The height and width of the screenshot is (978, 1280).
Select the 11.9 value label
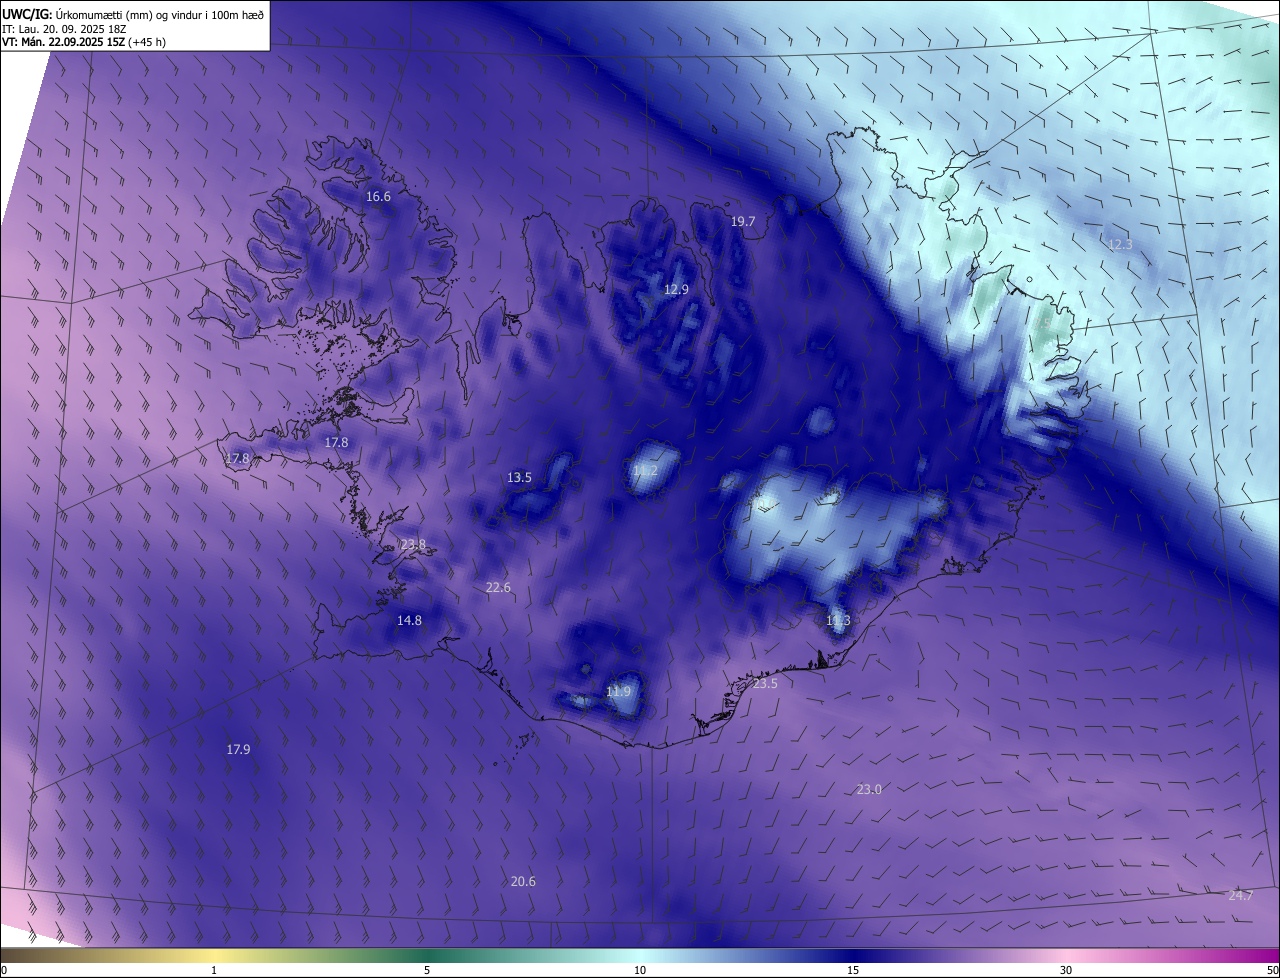619,692
